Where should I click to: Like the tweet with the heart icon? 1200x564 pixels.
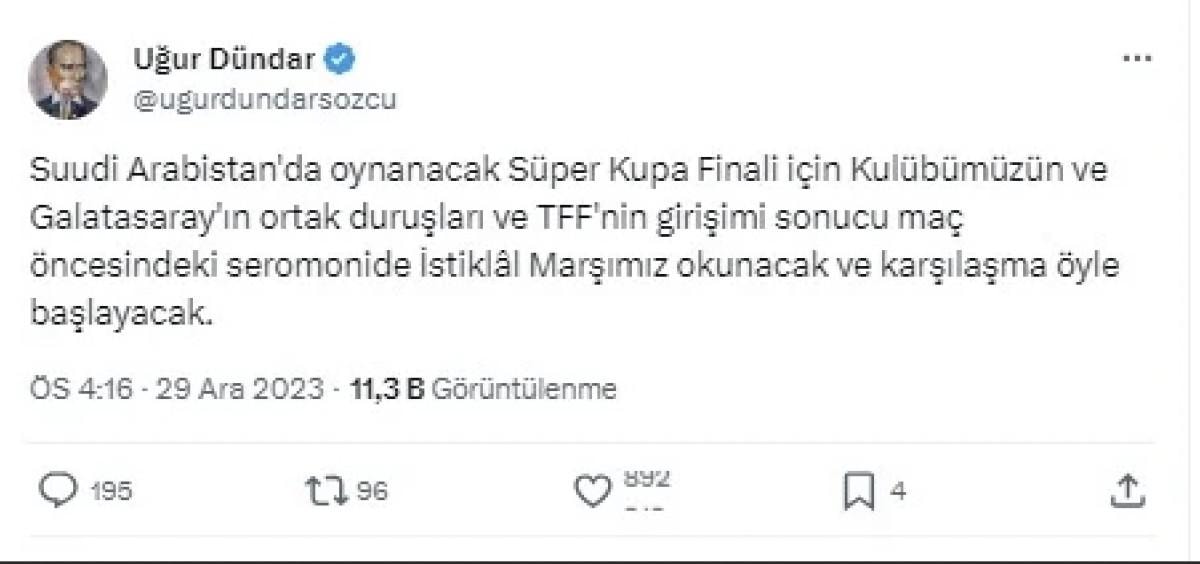coord(592,490)
